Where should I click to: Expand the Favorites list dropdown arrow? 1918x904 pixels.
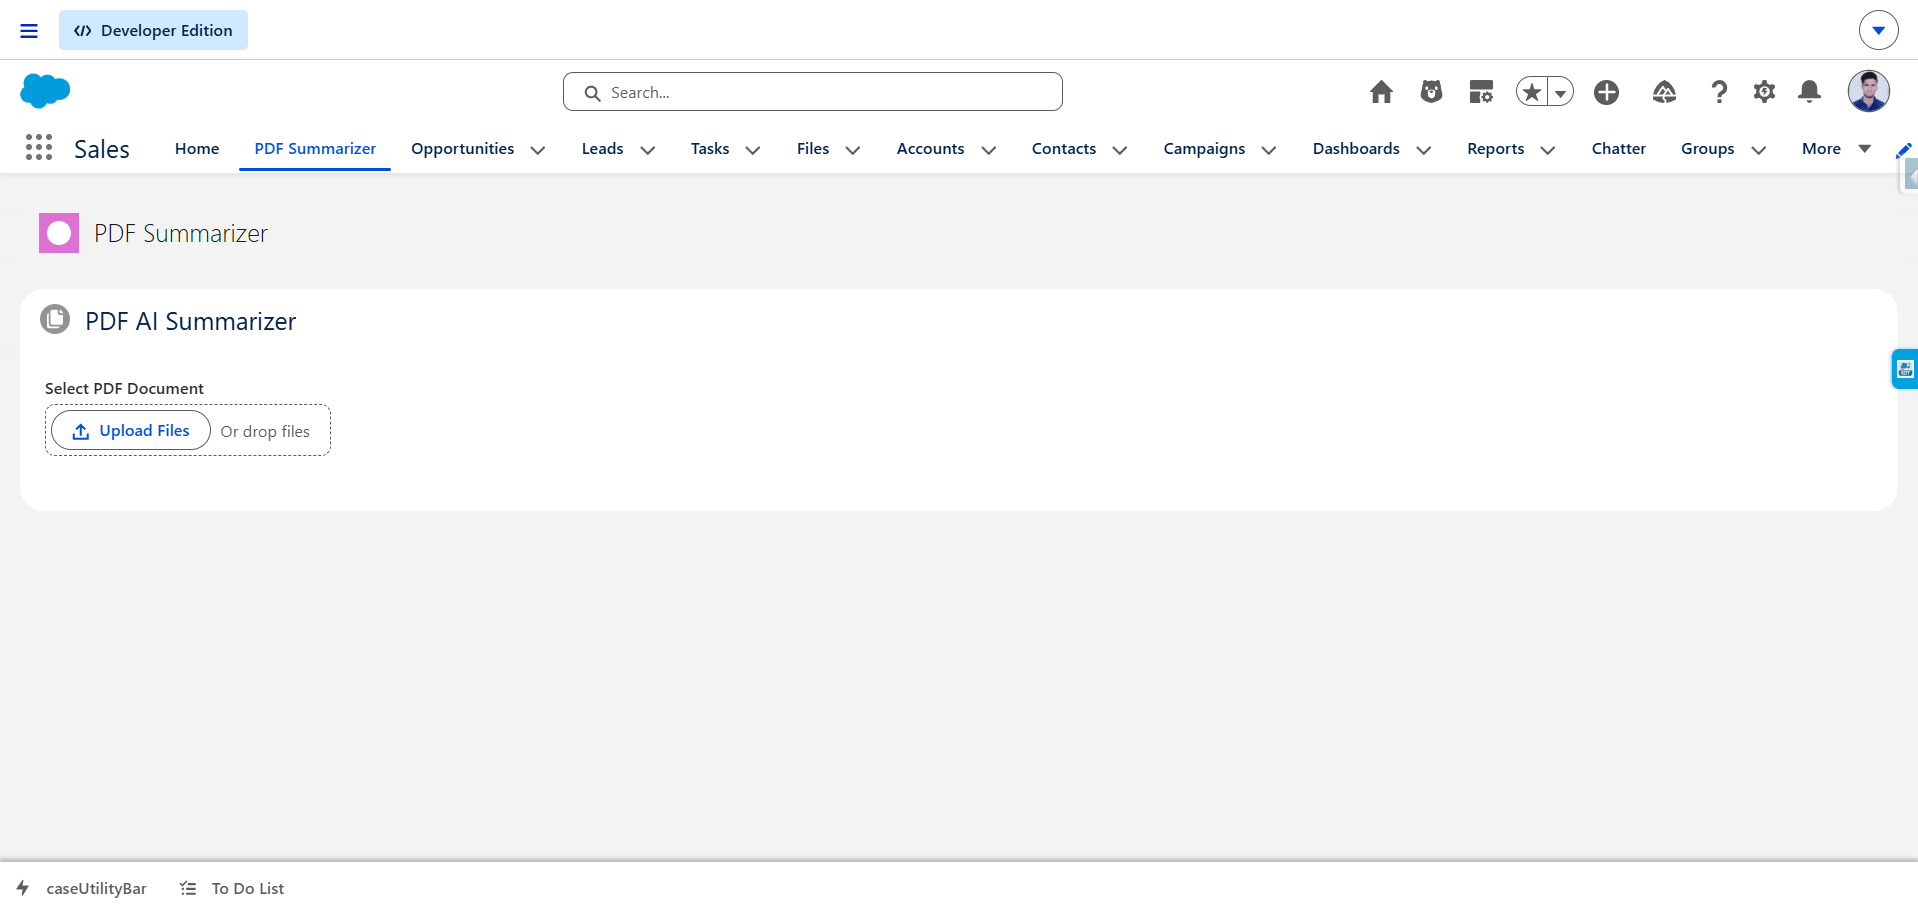coord(1561,92)
